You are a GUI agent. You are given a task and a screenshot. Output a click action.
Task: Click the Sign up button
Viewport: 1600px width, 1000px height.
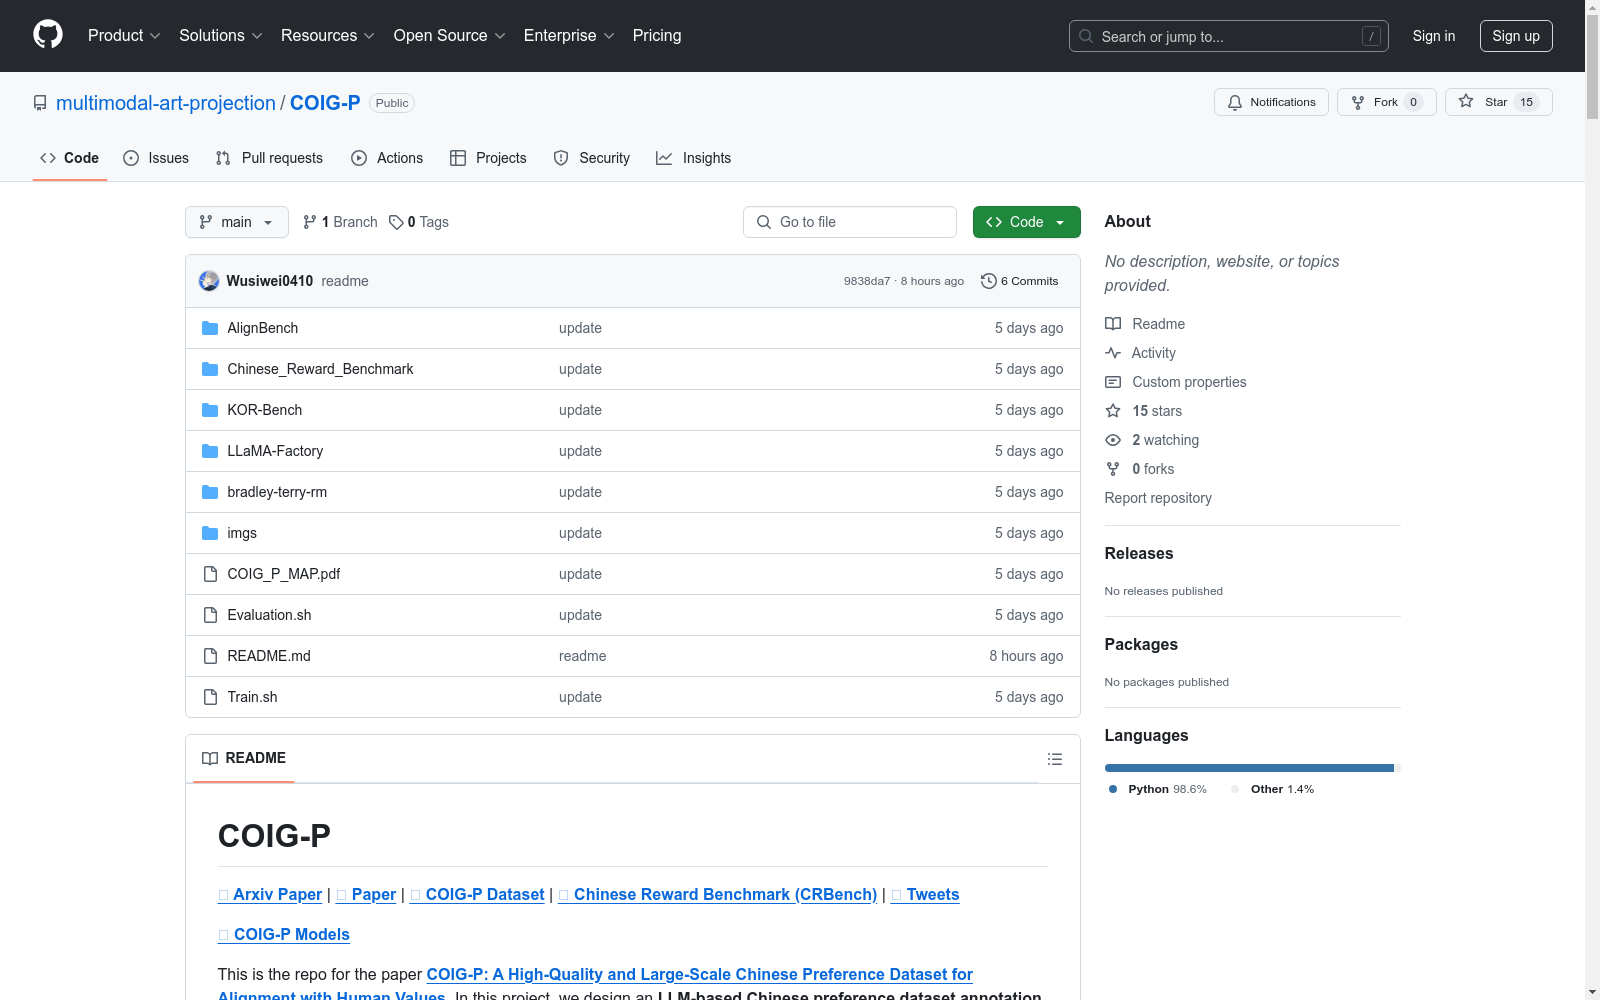(1516, 36)
